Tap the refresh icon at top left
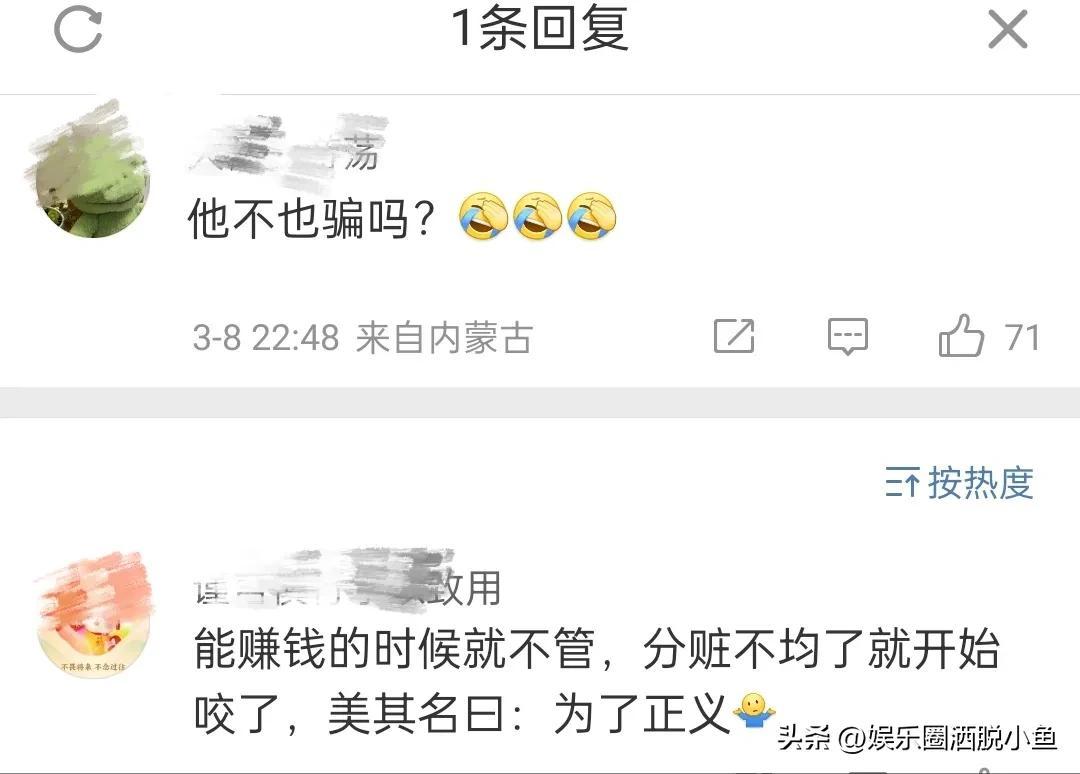Viewport: 1080px width, 774px height. (x=78, y=30)
